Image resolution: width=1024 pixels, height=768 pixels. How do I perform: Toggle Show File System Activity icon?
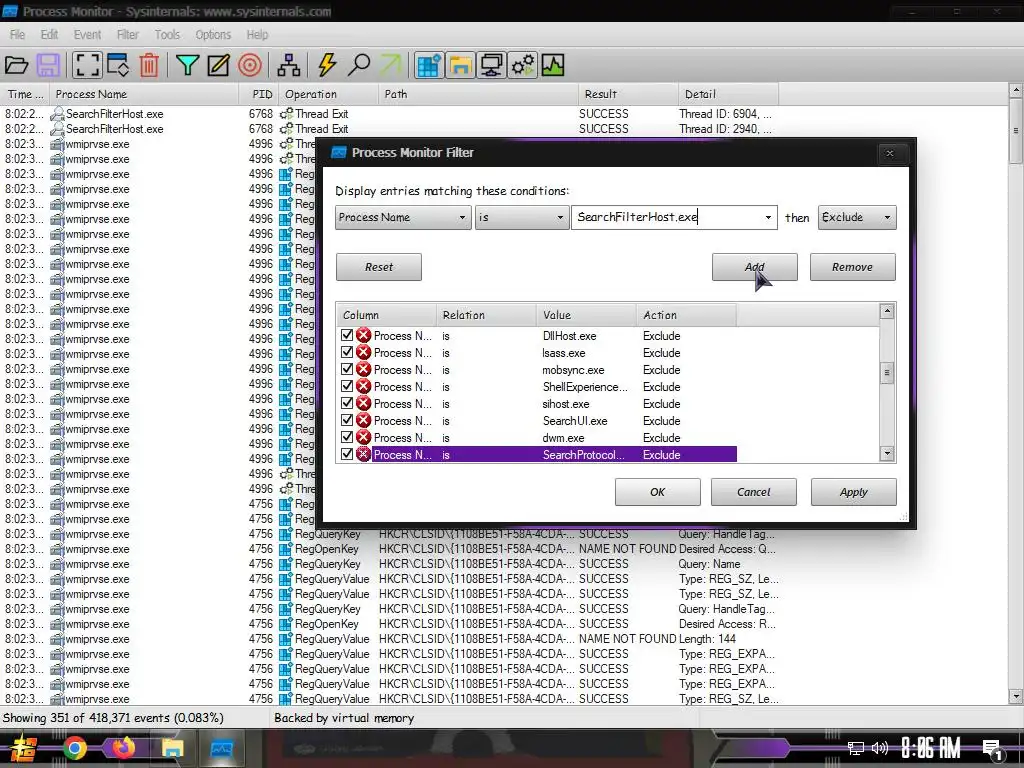coord(460,65)
